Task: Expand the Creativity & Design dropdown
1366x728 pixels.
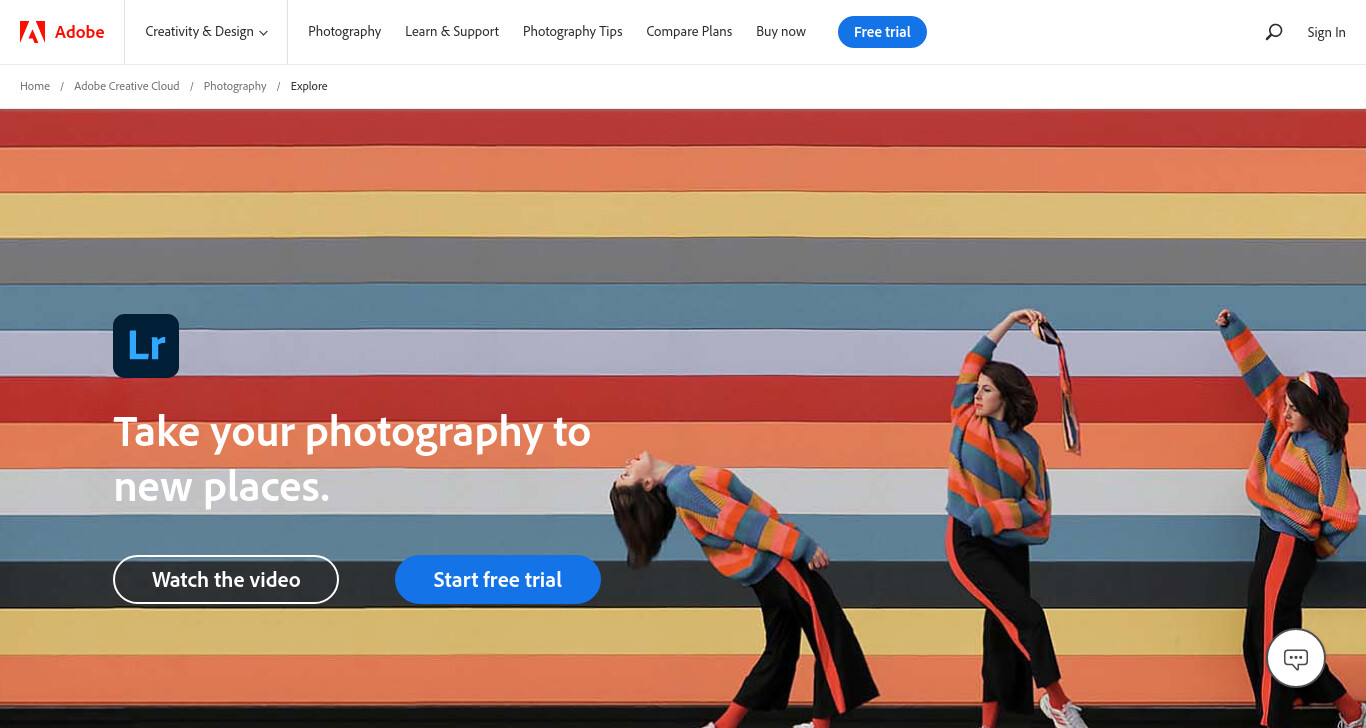Action: click(206, 32)
